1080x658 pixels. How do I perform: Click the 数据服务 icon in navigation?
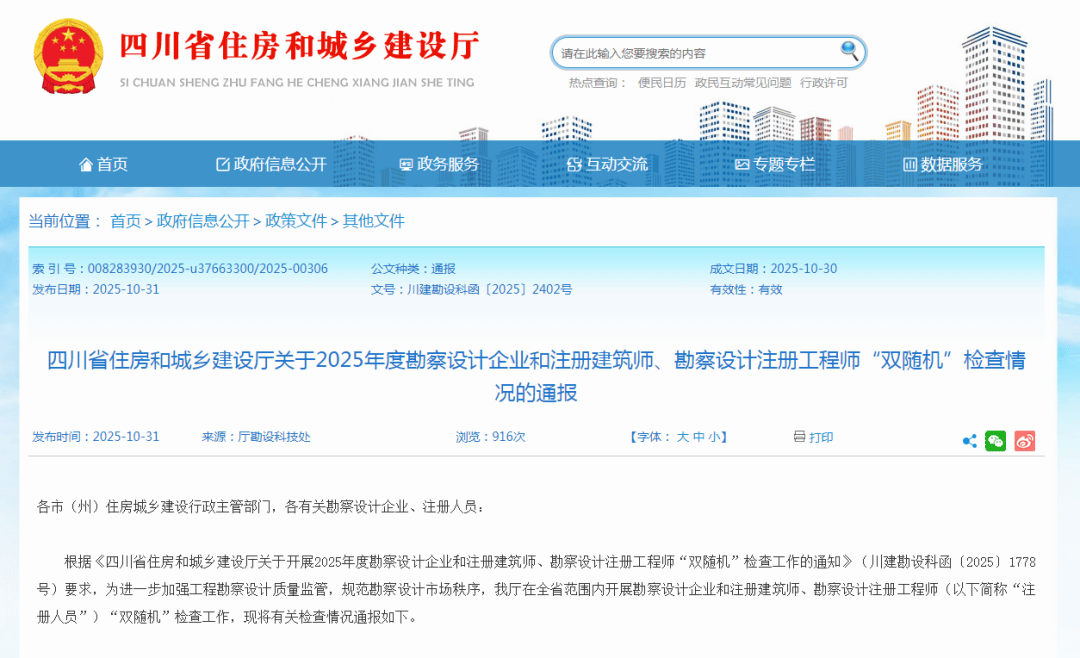[x=908, y=164]
